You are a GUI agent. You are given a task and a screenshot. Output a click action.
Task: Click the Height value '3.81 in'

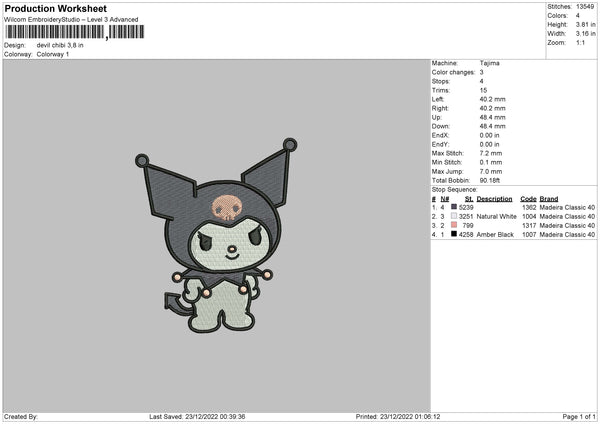point(585,24)
